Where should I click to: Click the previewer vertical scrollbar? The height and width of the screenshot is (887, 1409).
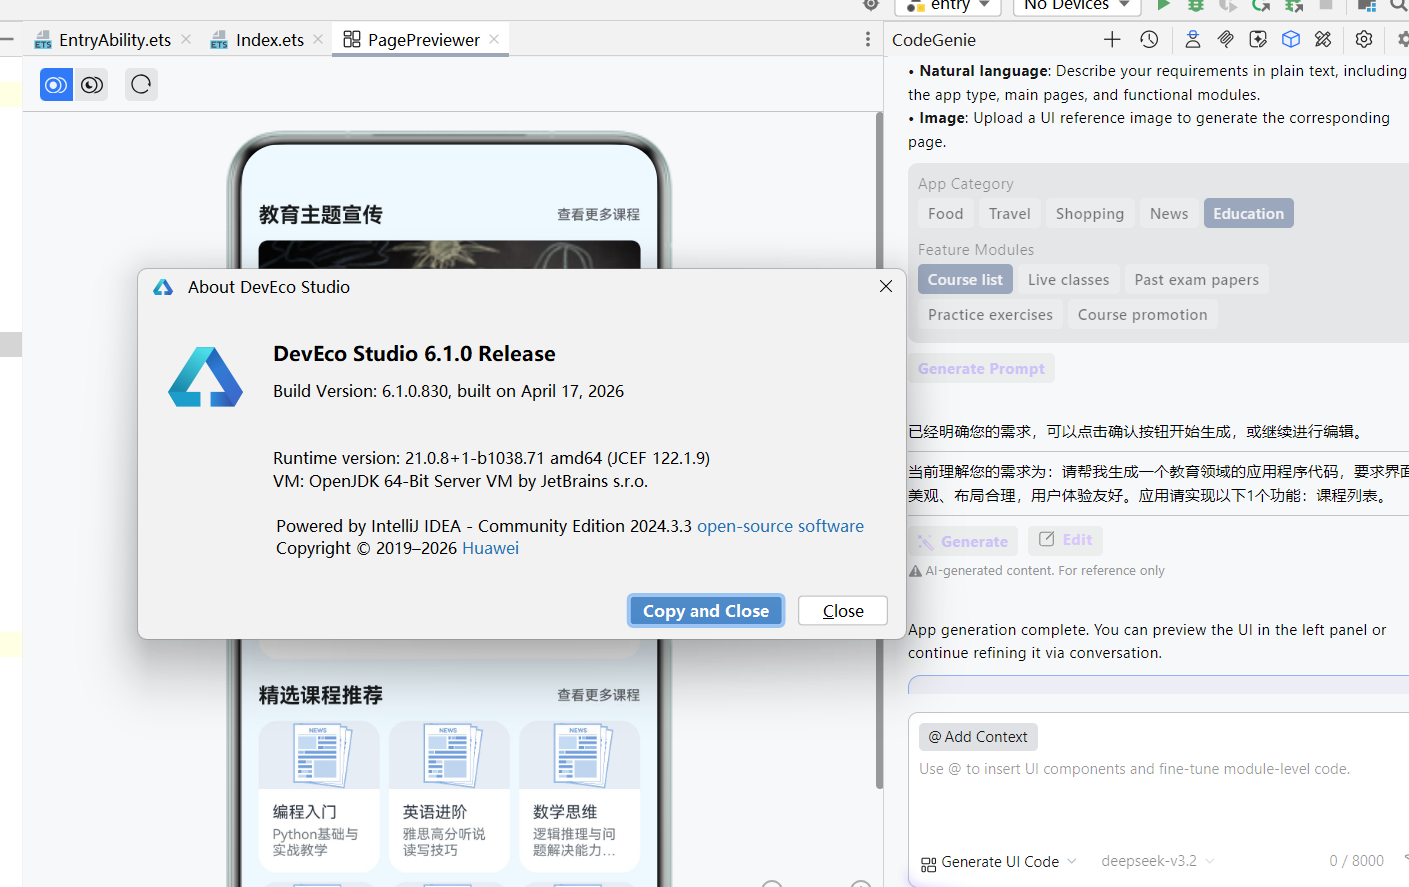tap(879, 450)
